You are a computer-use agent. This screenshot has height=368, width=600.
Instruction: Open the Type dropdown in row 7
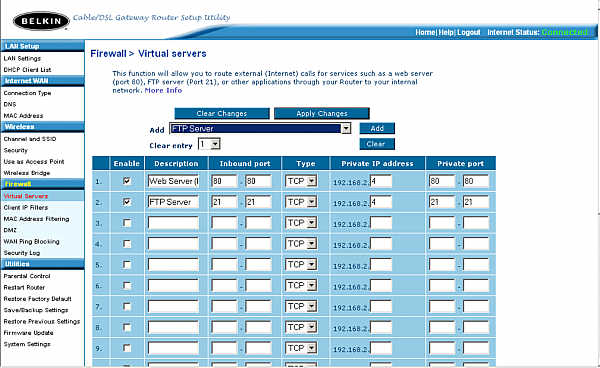pyautogui.click(x=301, y=306)
